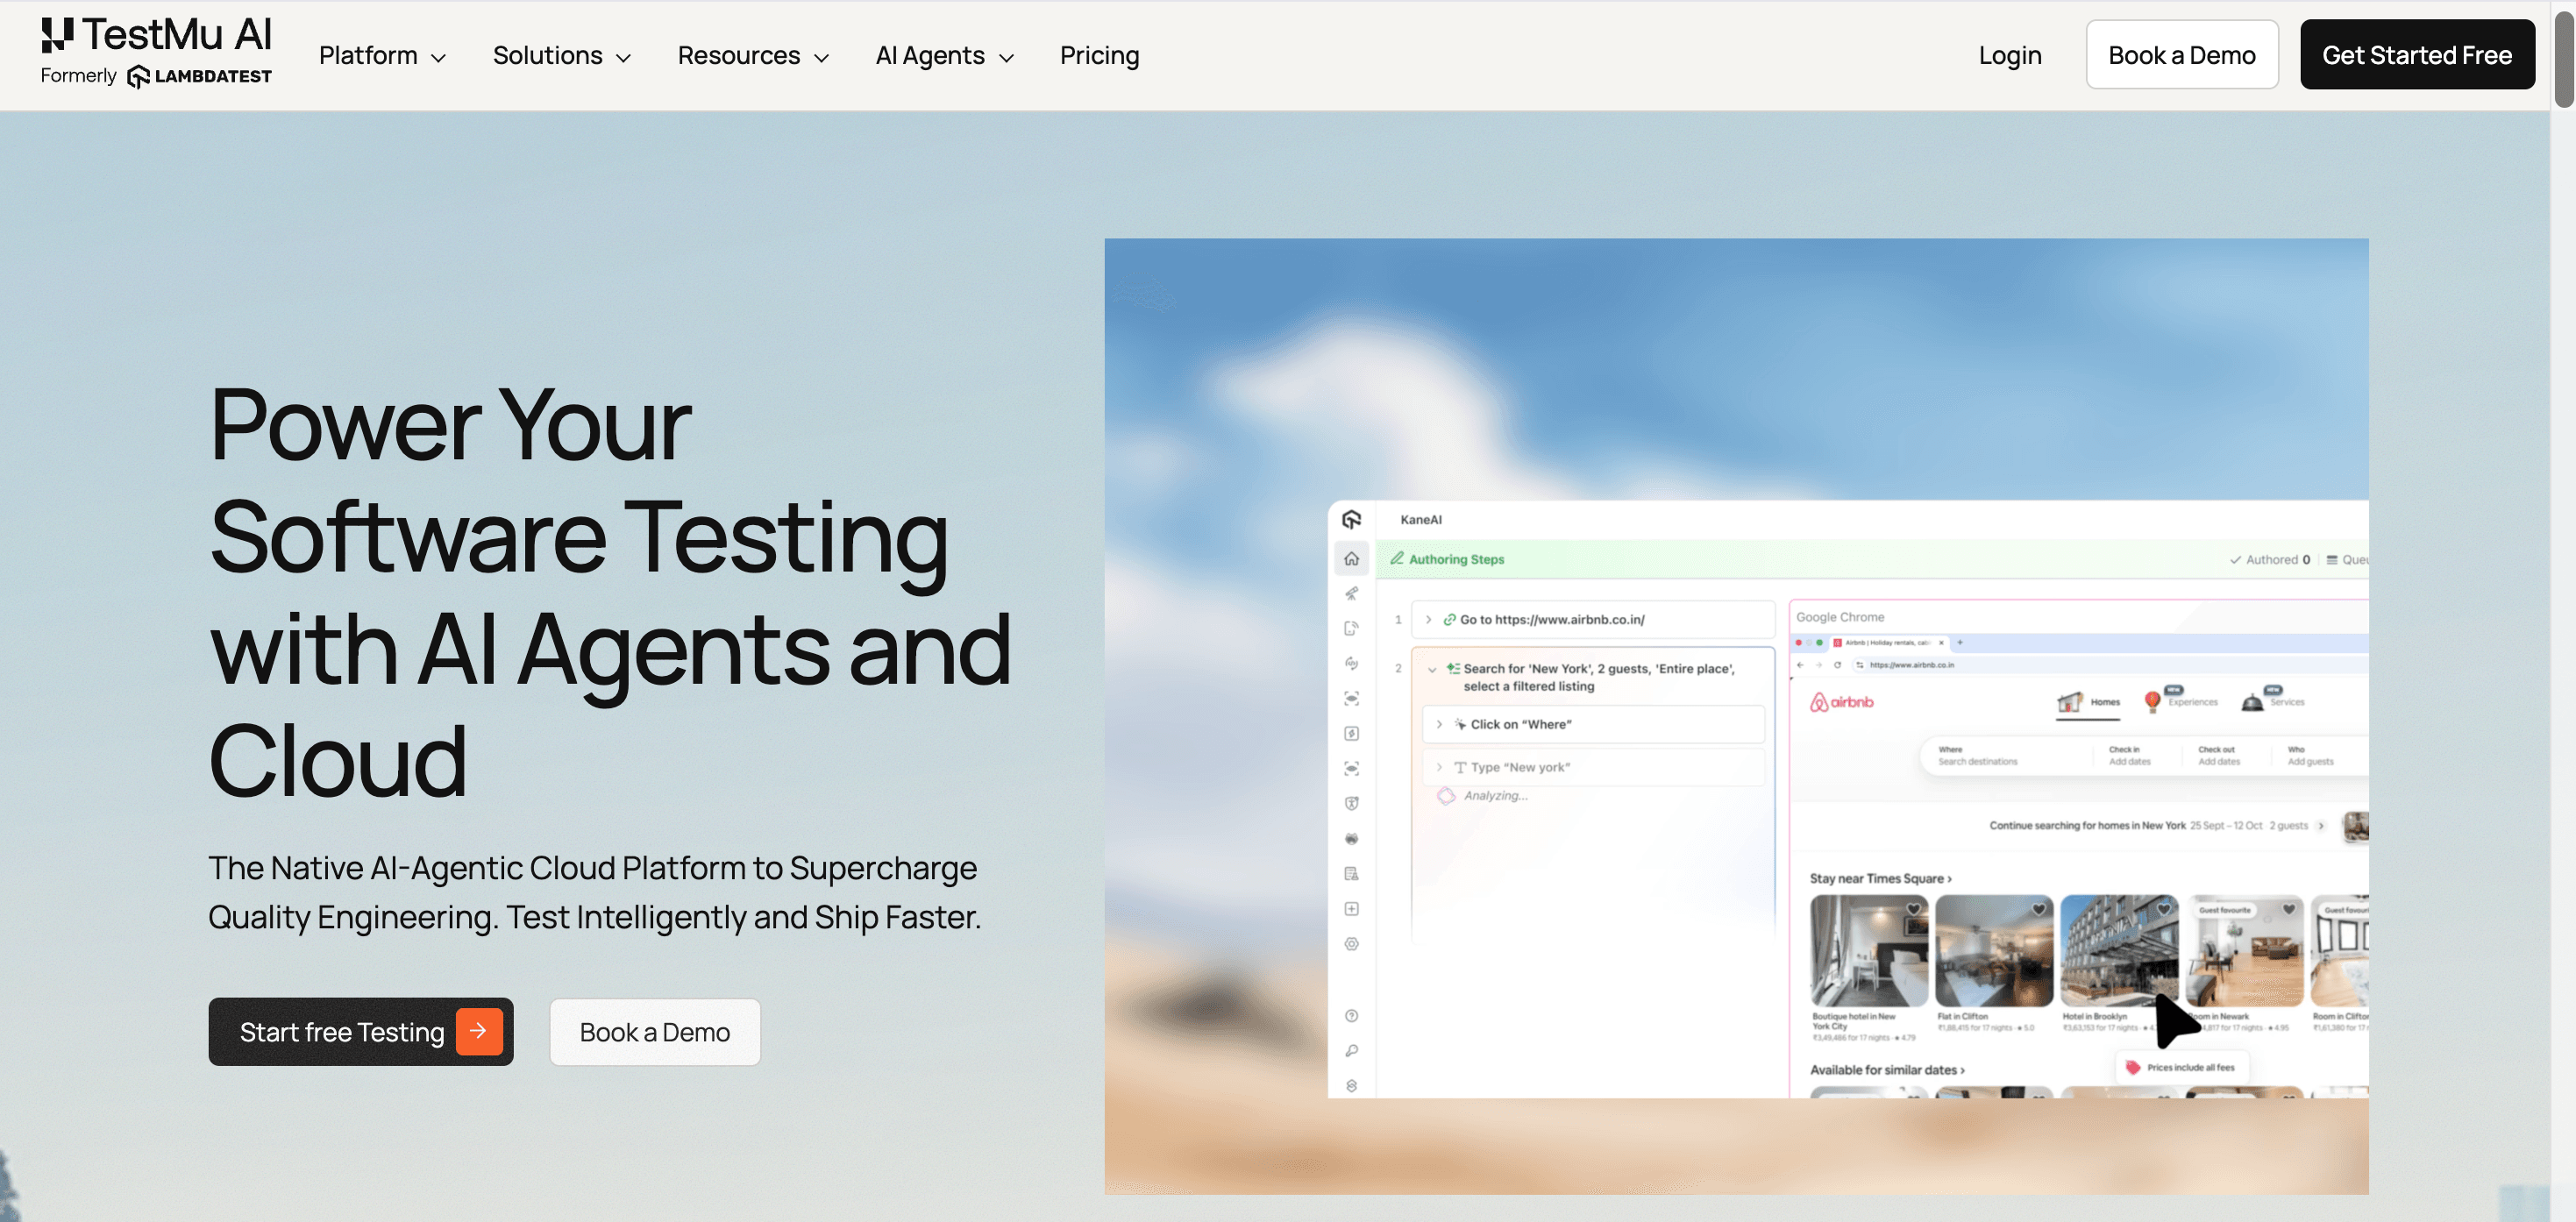Click the telescope icon in KaneAI sidebar
Screen dimensions: 2576x1222
[1351, 594]
